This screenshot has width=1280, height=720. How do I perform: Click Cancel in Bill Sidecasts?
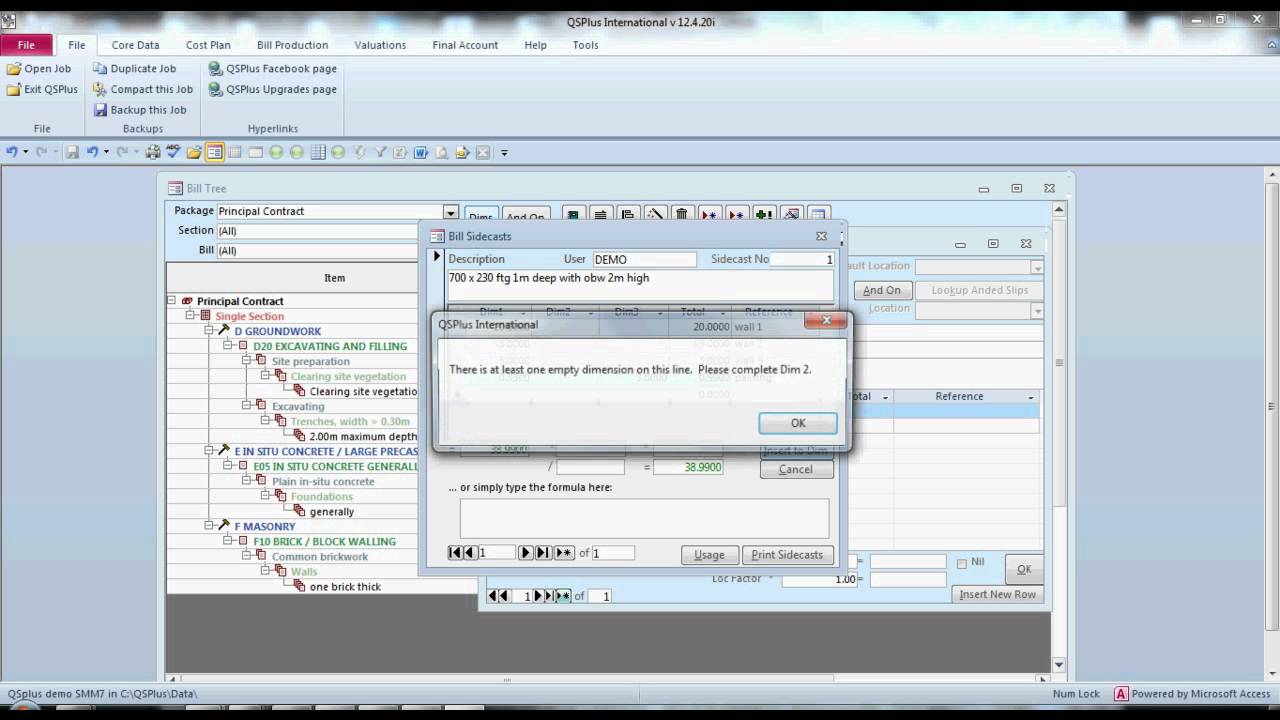pos(796,469)
